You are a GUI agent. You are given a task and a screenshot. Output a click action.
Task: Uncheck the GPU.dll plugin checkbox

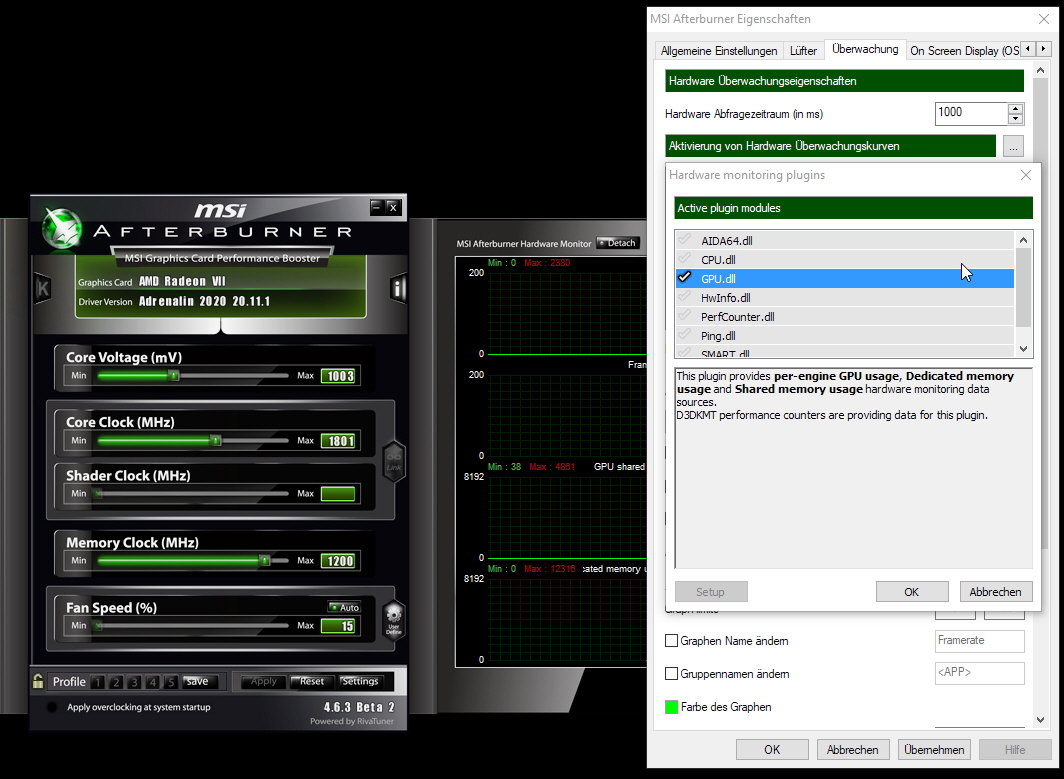tap(685, 278)
